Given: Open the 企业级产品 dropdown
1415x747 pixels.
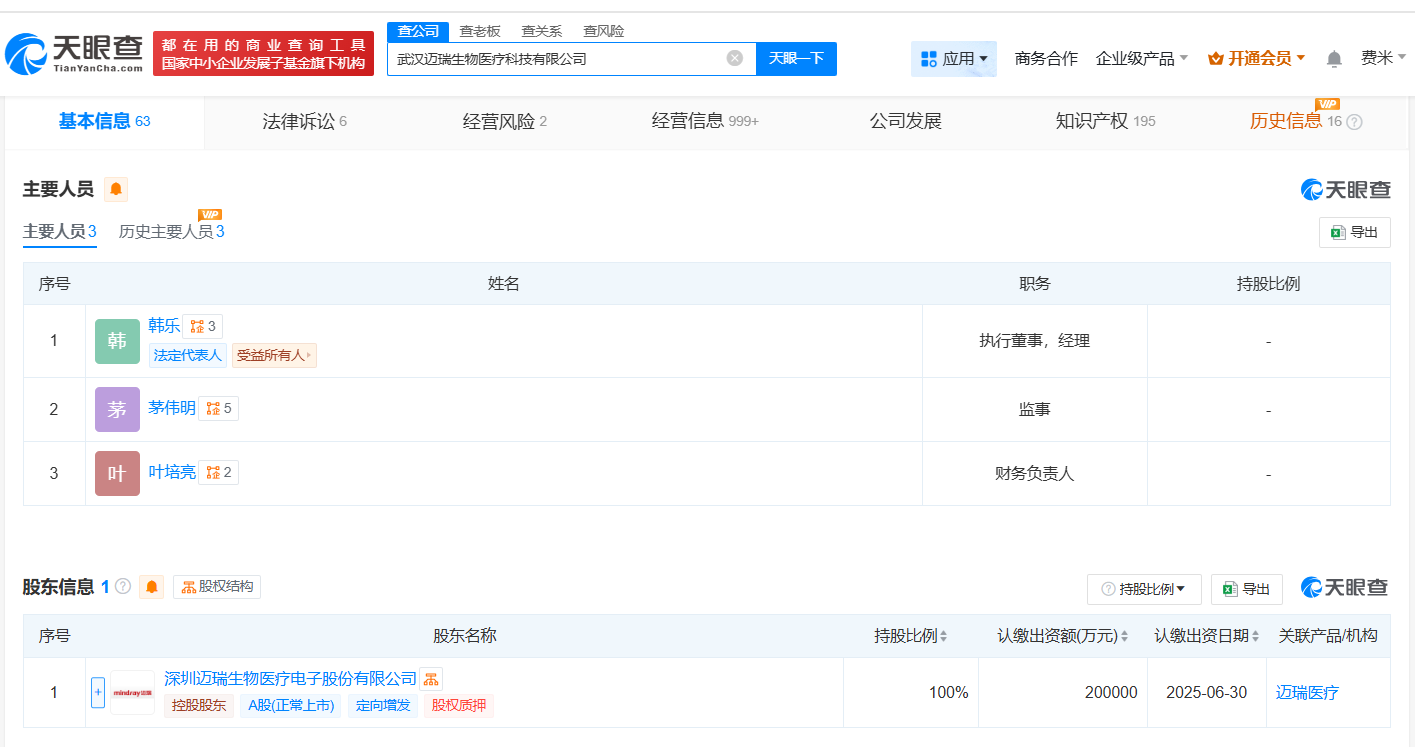Looking at the screenshot, I should click(x=1142, y=58).
